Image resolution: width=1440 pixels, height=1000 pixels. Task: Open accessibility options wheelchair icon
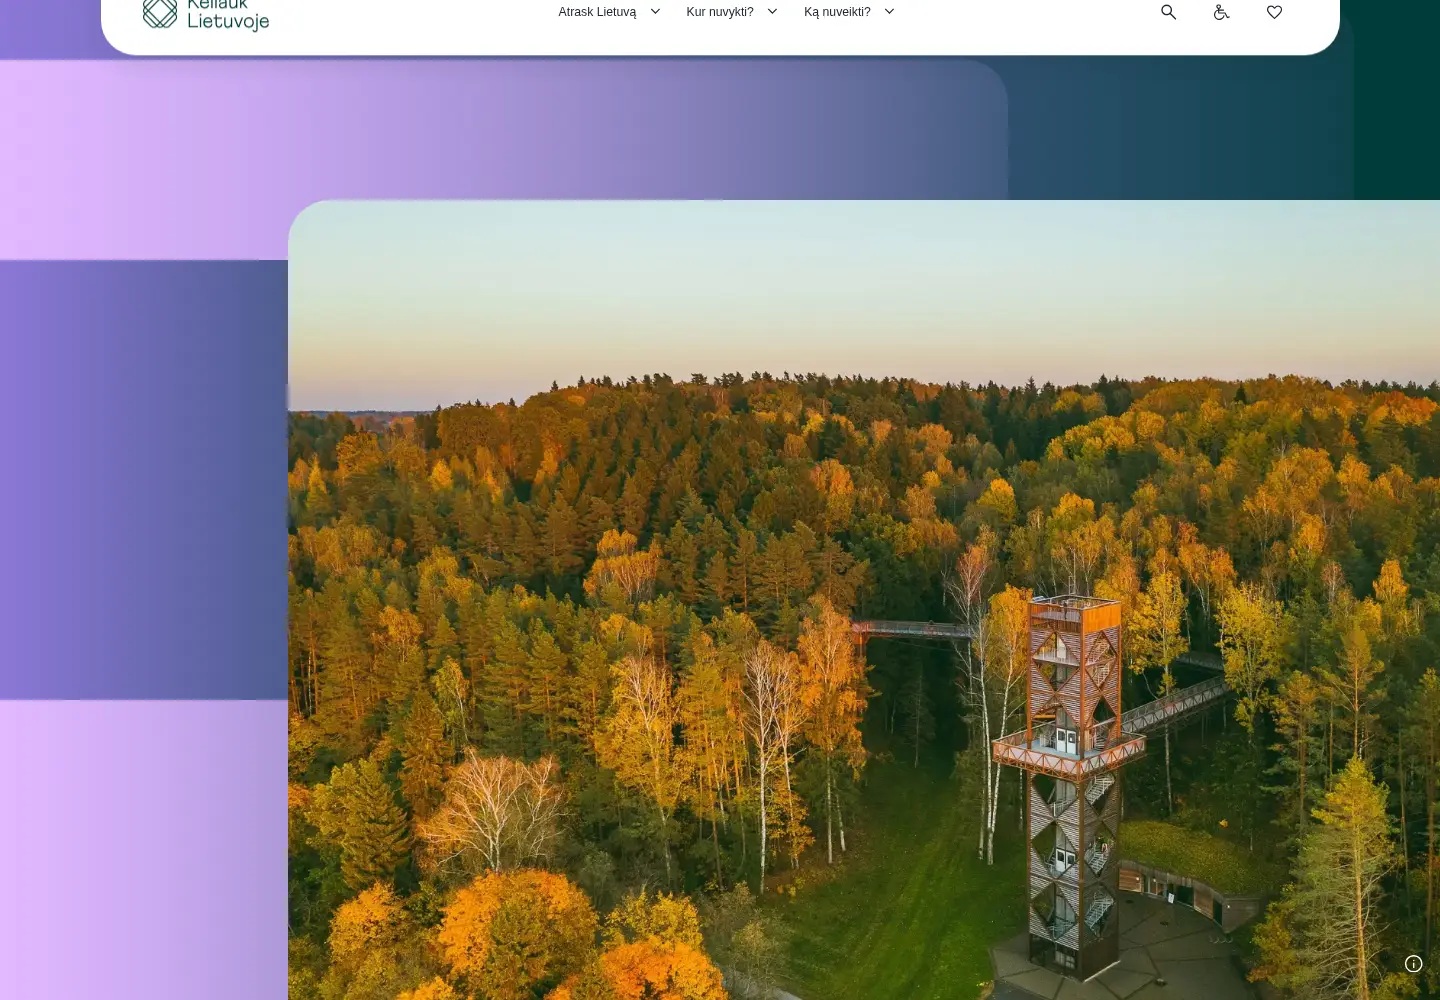1221,12
